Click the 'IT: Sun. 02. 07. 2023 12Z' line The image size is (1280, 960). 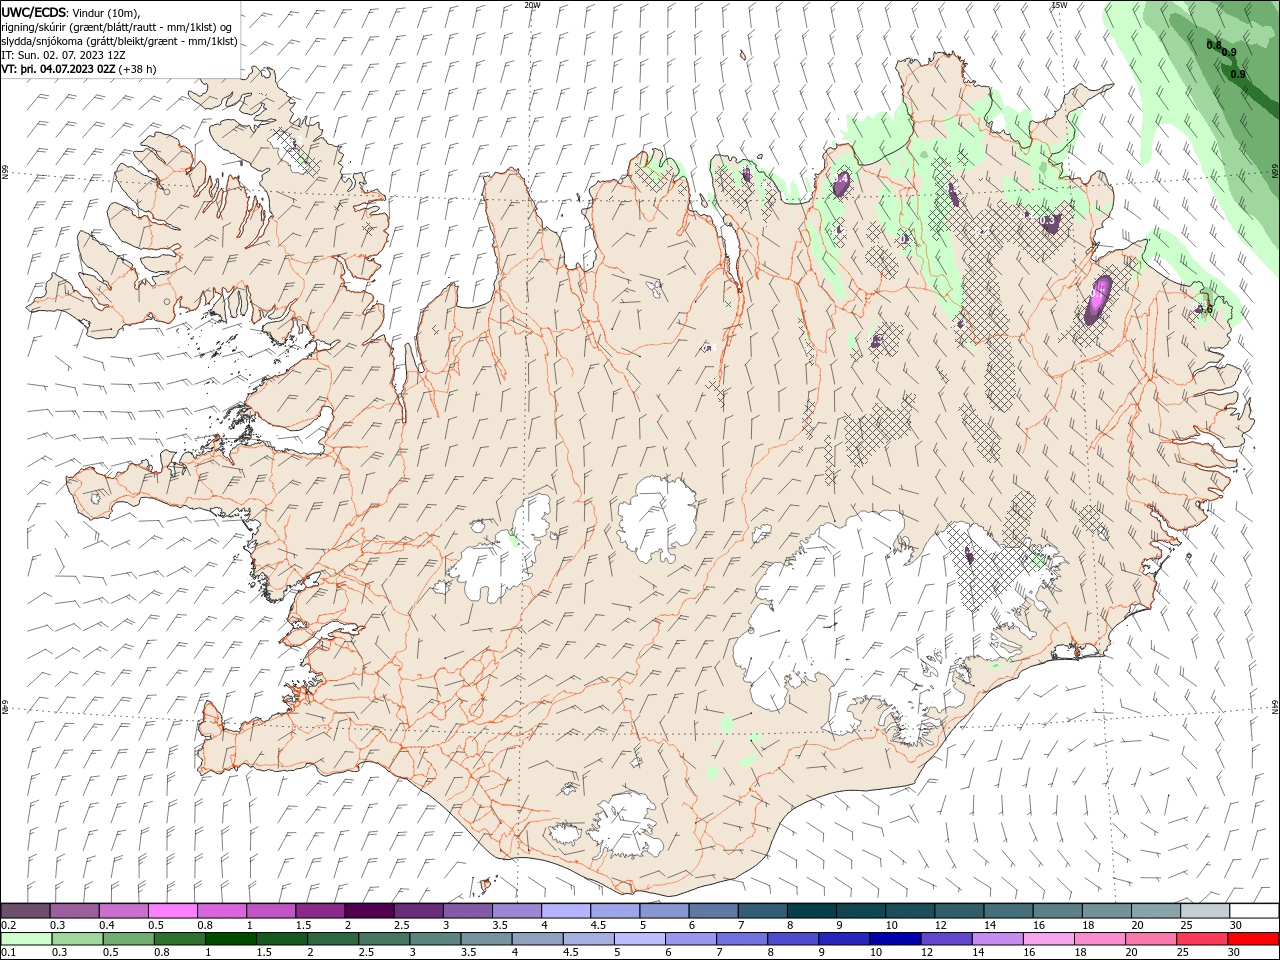(63, 55)
